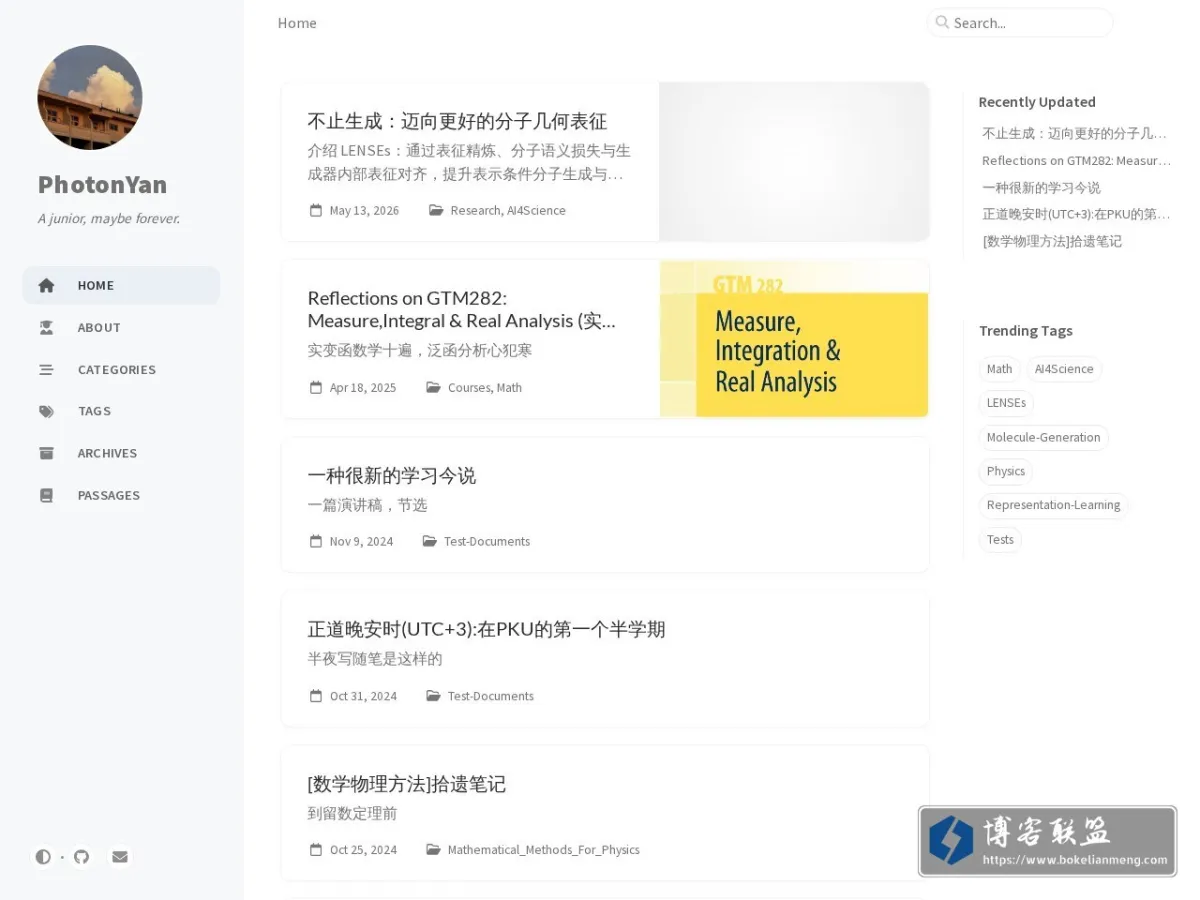Click the Tags icon in the sidebar
Screen dimensions: 1200x900
[46, 411]
